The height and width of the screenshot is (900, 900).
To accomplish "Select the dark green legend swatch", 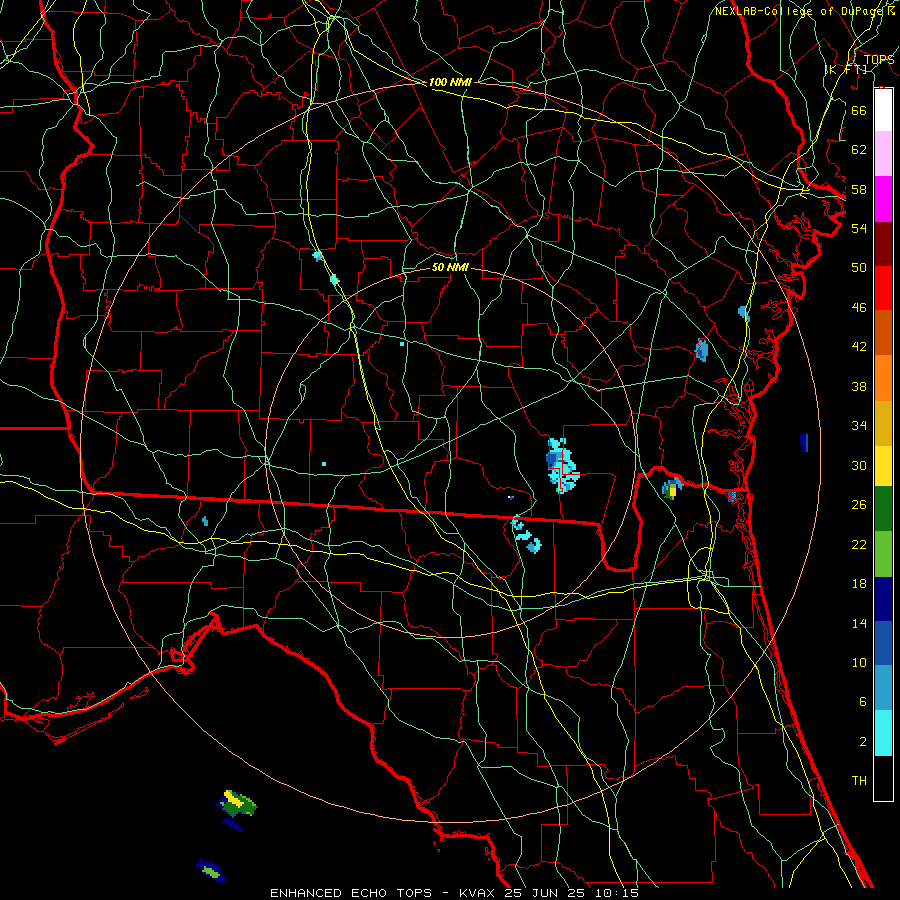I will point(883,509).
